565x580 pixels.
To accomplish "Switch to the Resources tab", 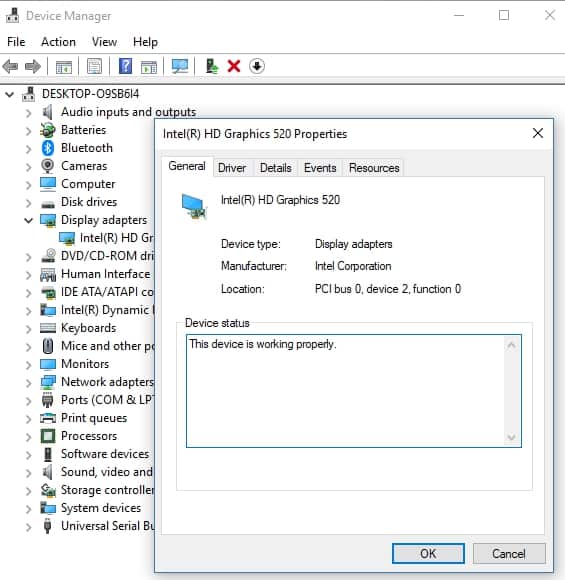I will [x=374, y=168].
